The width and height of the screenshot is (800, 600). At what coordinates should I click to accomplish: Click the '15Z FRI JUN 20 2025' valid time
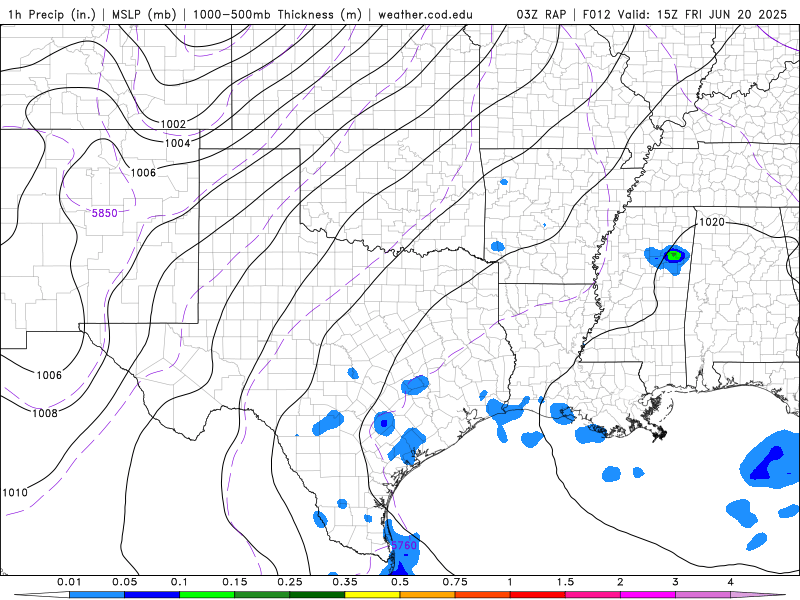coord(722,14)
